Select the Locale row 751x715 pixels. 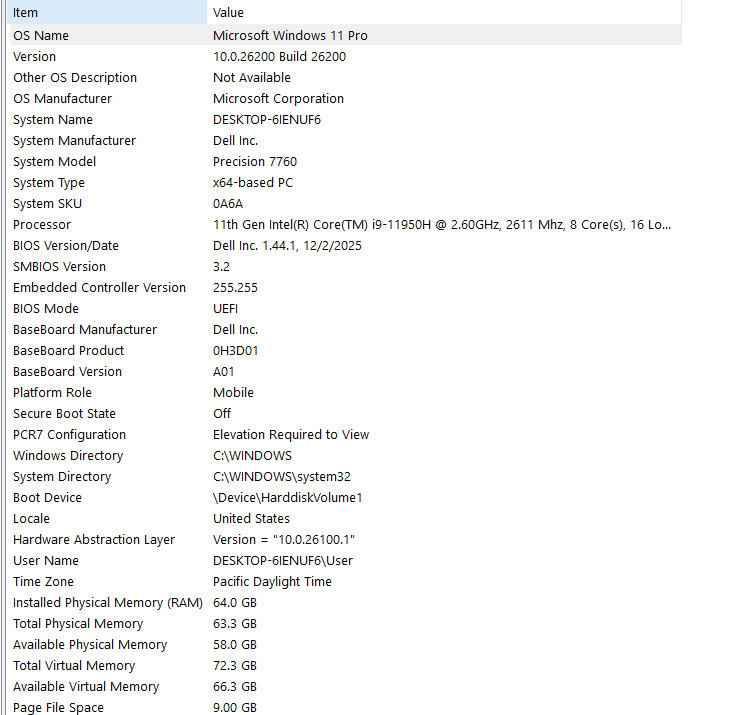coord(346,519)
